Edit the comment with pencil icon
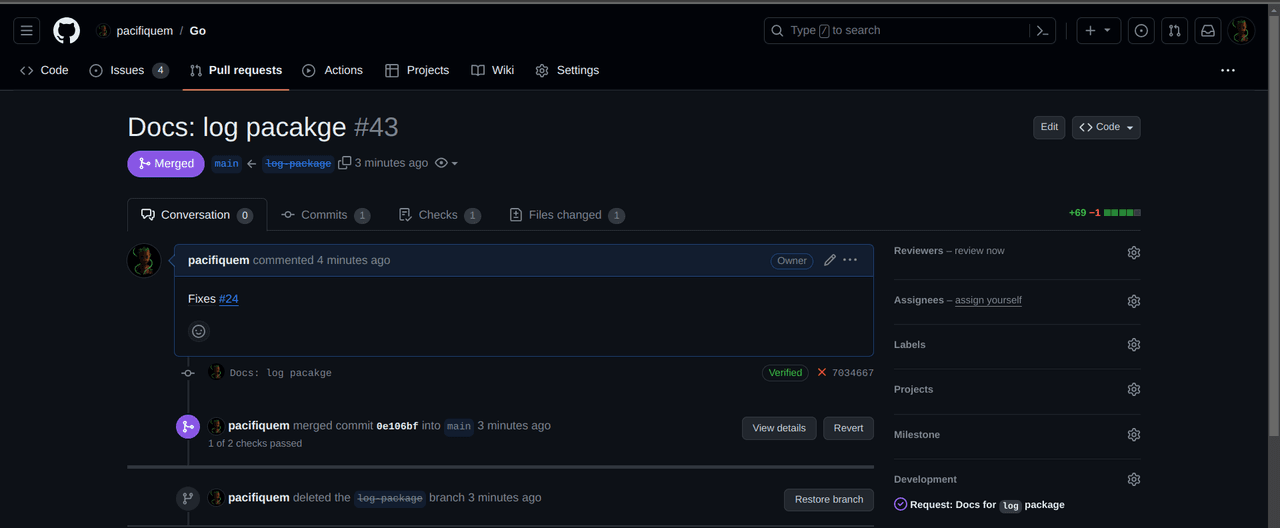The width and height of the screenshot is (1280, 528). pyautogui.click(x=829, y=260)
